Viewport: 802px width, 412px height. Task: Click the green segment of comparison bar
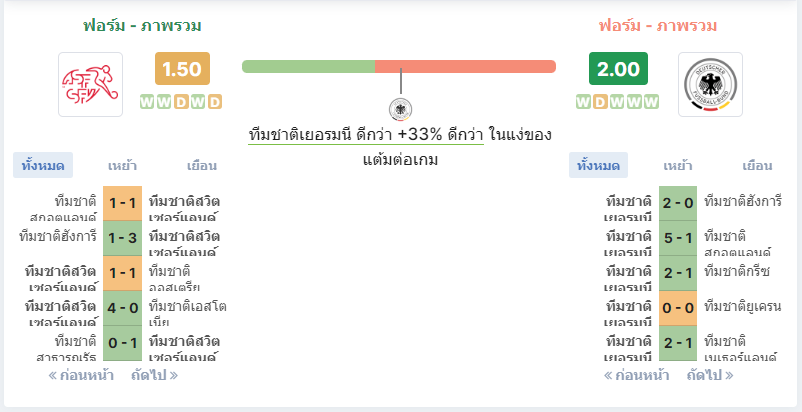308,66
